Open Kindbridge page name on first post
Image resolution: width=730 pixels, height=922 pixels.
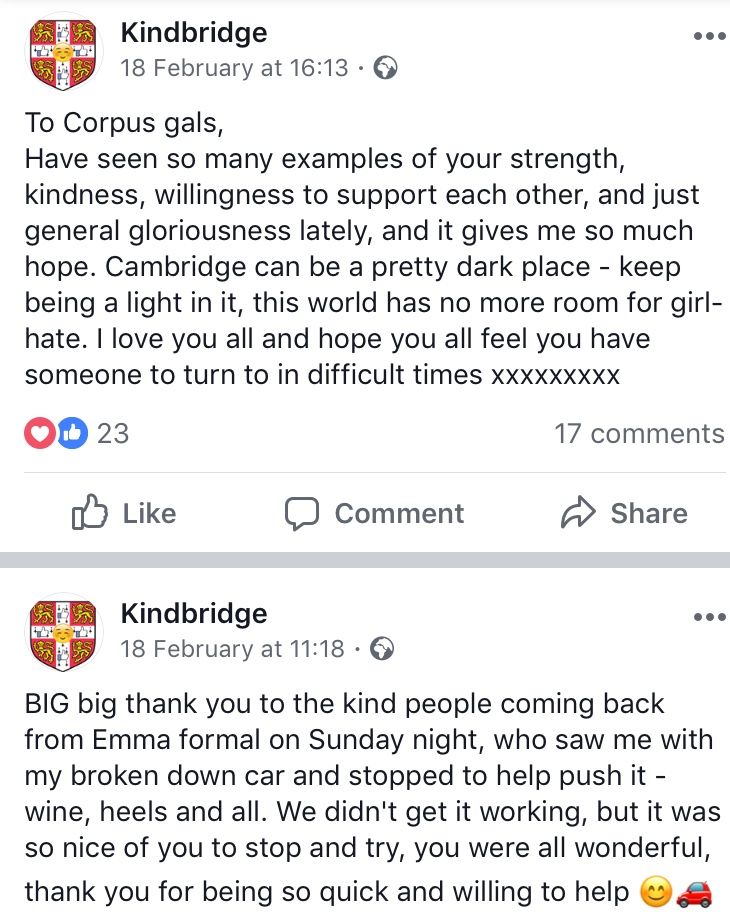tap(194, 32)
